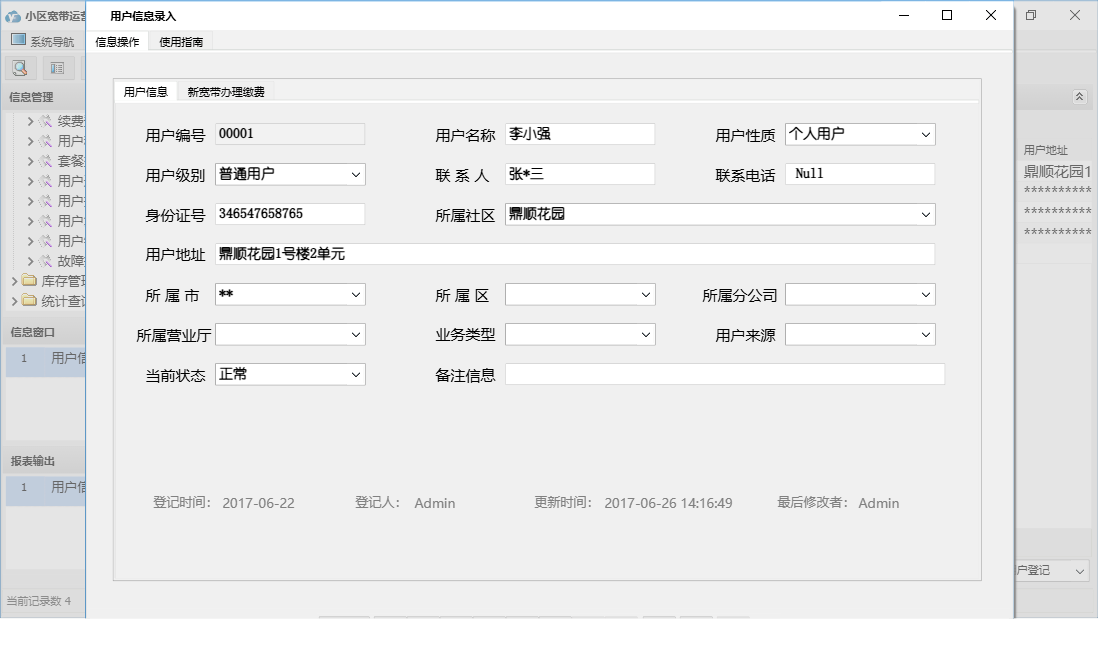Viewport: 1098px width, 658px height.
Task: Collapse the right panel using the double chevron
Action: (1079, 97)
